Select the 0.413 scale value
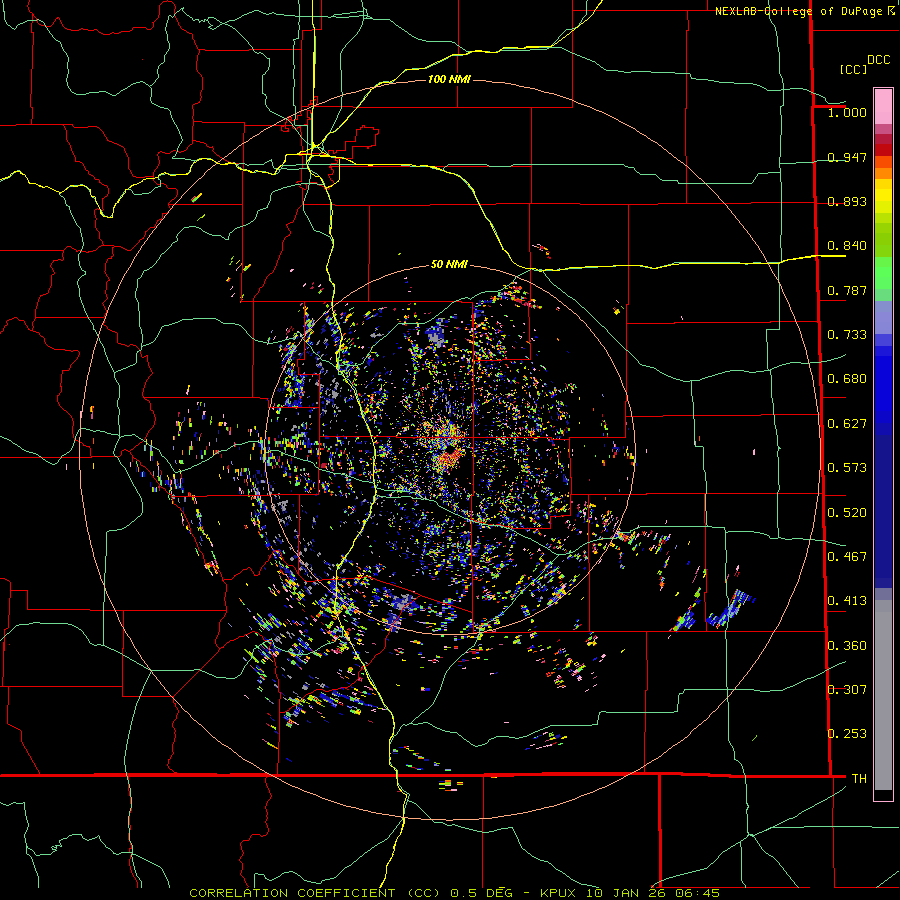 [847, 601]
